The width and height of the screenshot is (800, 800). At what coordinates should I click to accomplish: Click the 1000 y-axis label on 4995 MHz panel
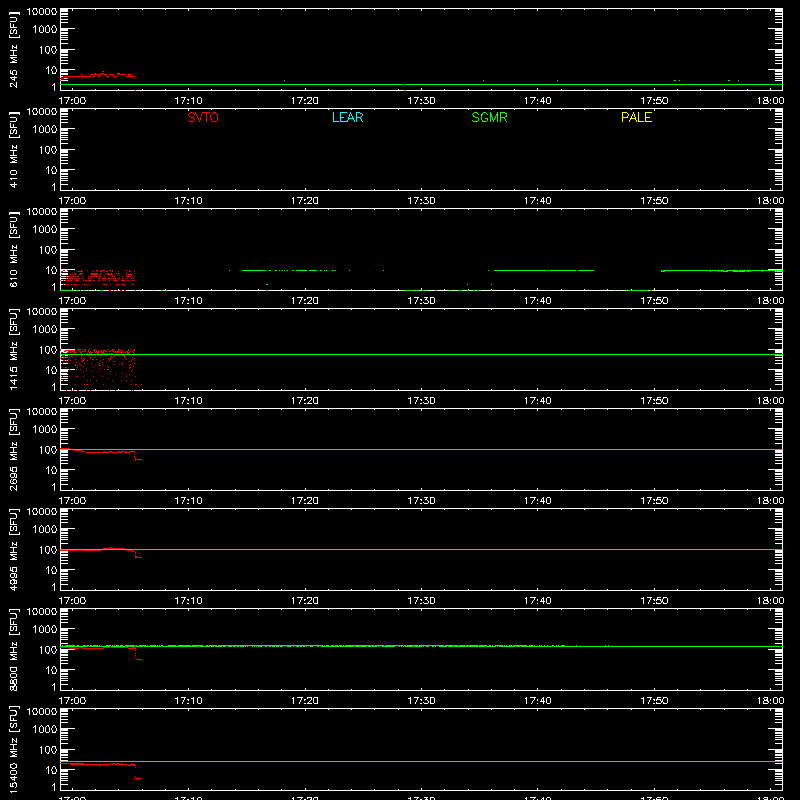click(45, 530)
